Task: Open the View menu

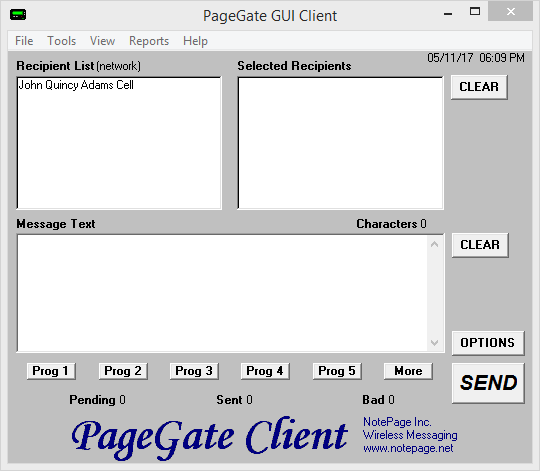Action: (x=102, y=41)
